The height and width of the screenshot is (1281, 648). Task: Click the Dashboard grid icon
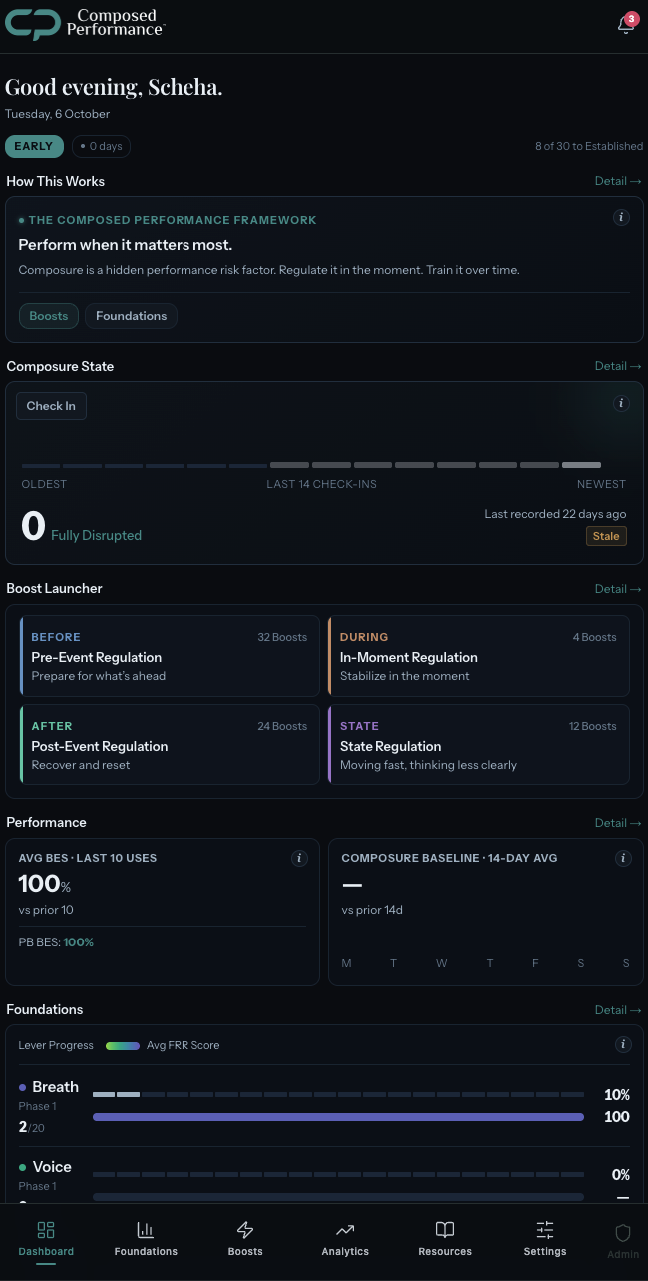click(46, 1230)
